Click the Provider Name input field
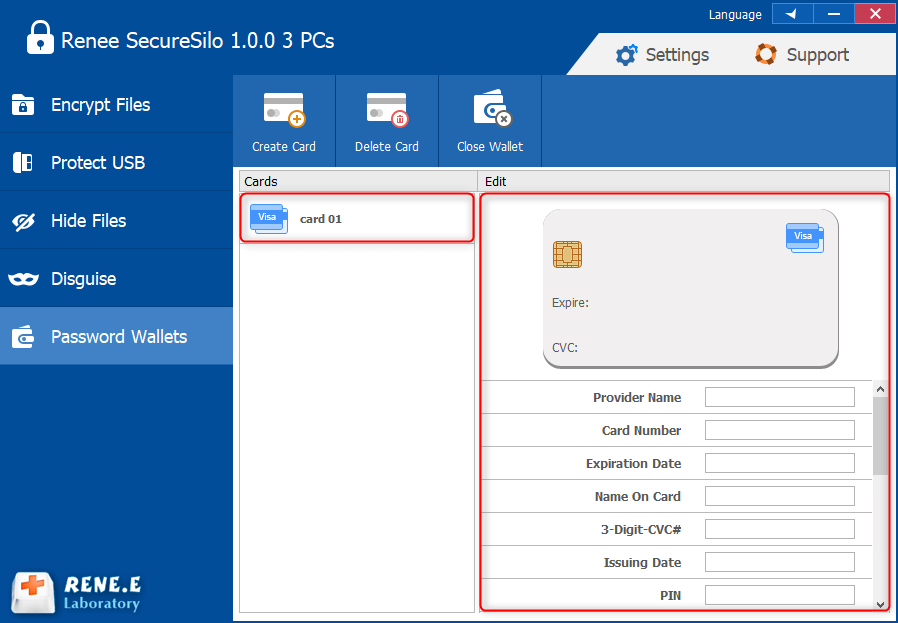Viewport: 898px width, 623px height. pyautogui.click(x=779, y=397)
